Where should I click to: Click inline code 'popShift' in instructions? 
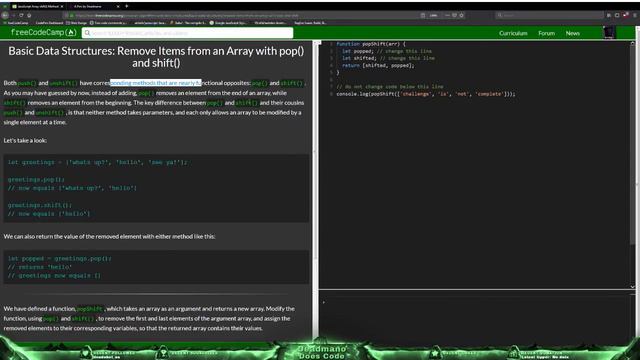[89, 309]
